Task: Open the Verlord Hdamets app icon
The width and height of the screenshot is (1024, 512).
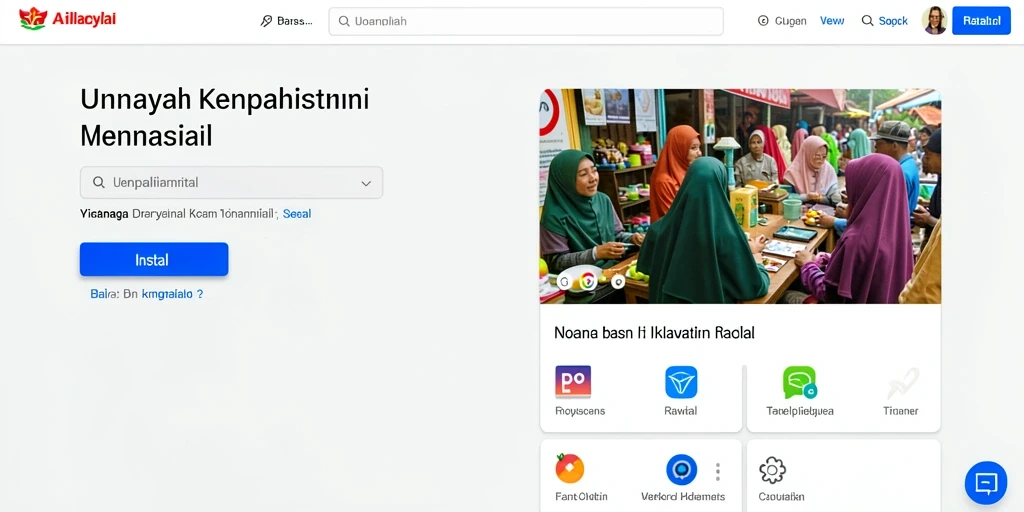Action: [x=681, y=470]
